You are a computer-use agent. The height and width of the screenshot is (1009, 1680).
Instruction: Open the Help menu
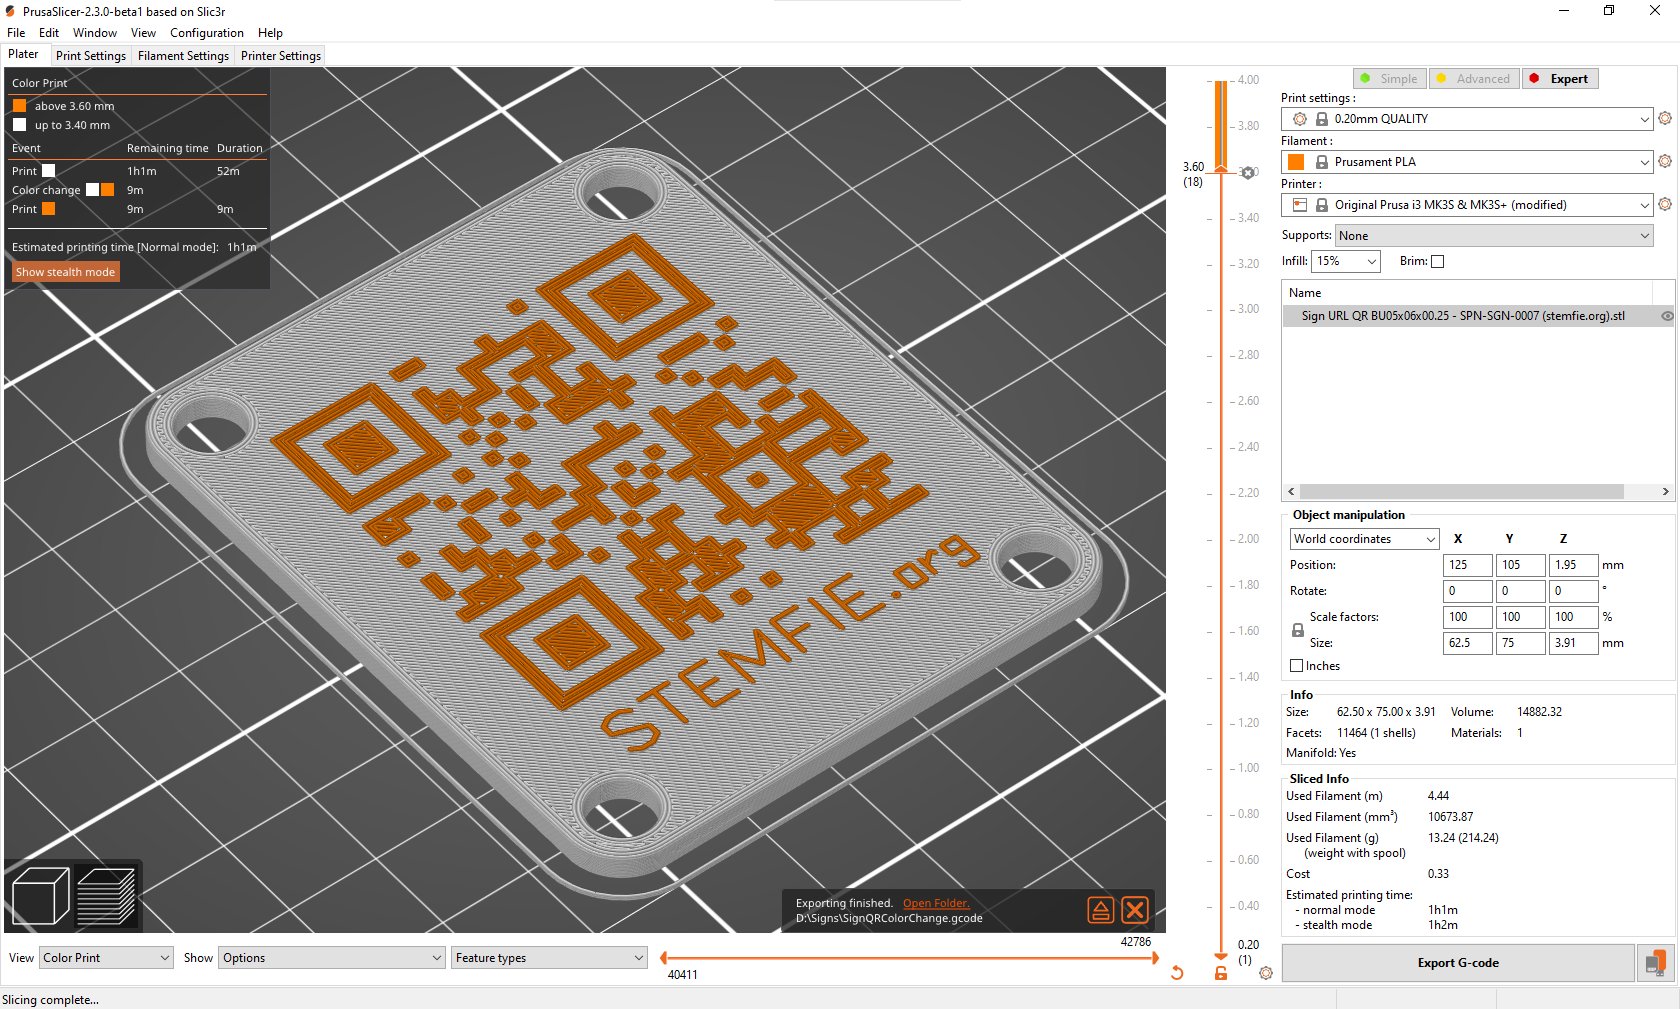[270, 33]
